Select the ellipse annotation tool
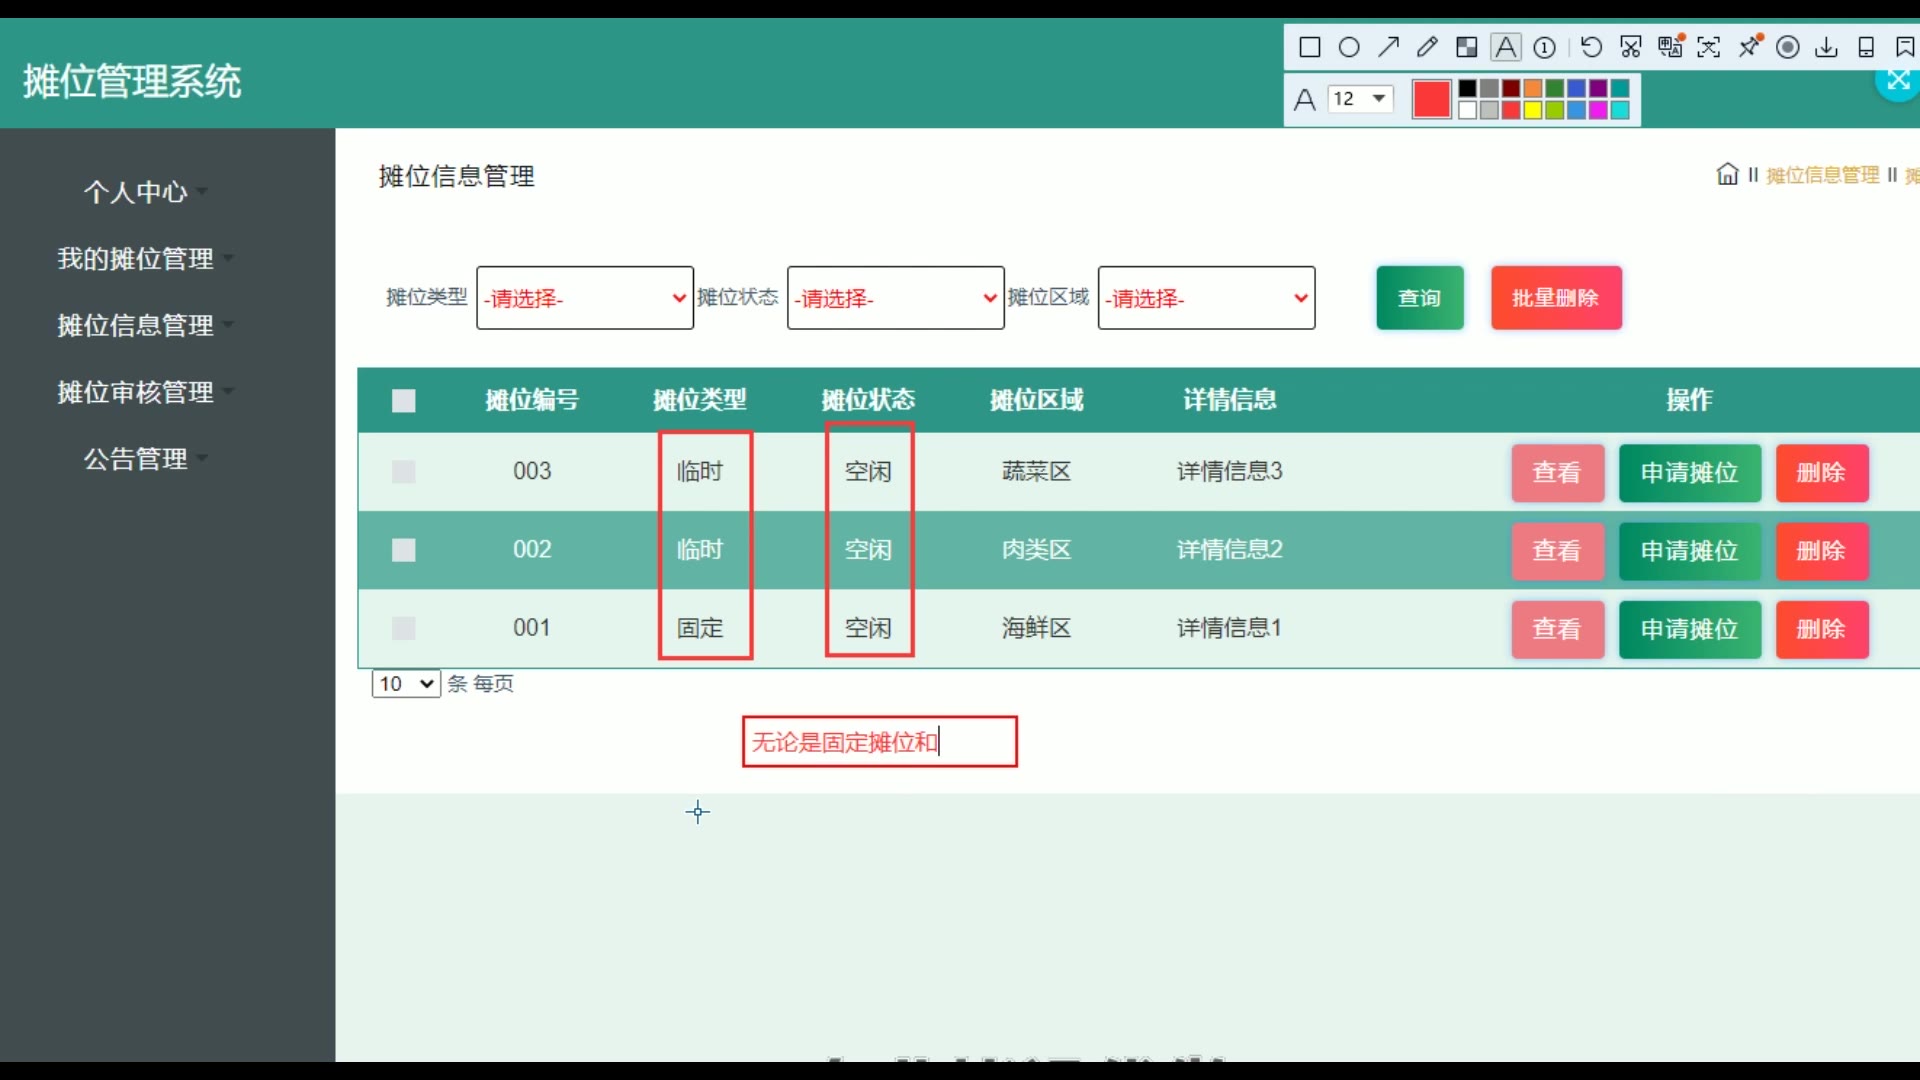This screenshot has height=1080, width=1920. 1349,47
